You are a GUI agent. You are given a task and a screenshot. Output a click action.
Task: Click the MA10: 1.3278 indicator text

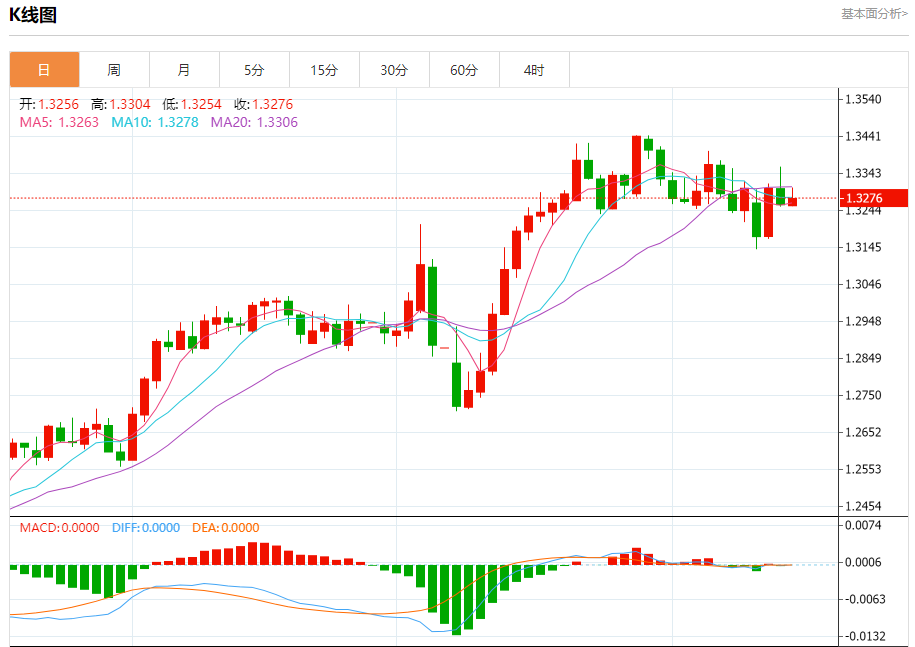(155, 122)
